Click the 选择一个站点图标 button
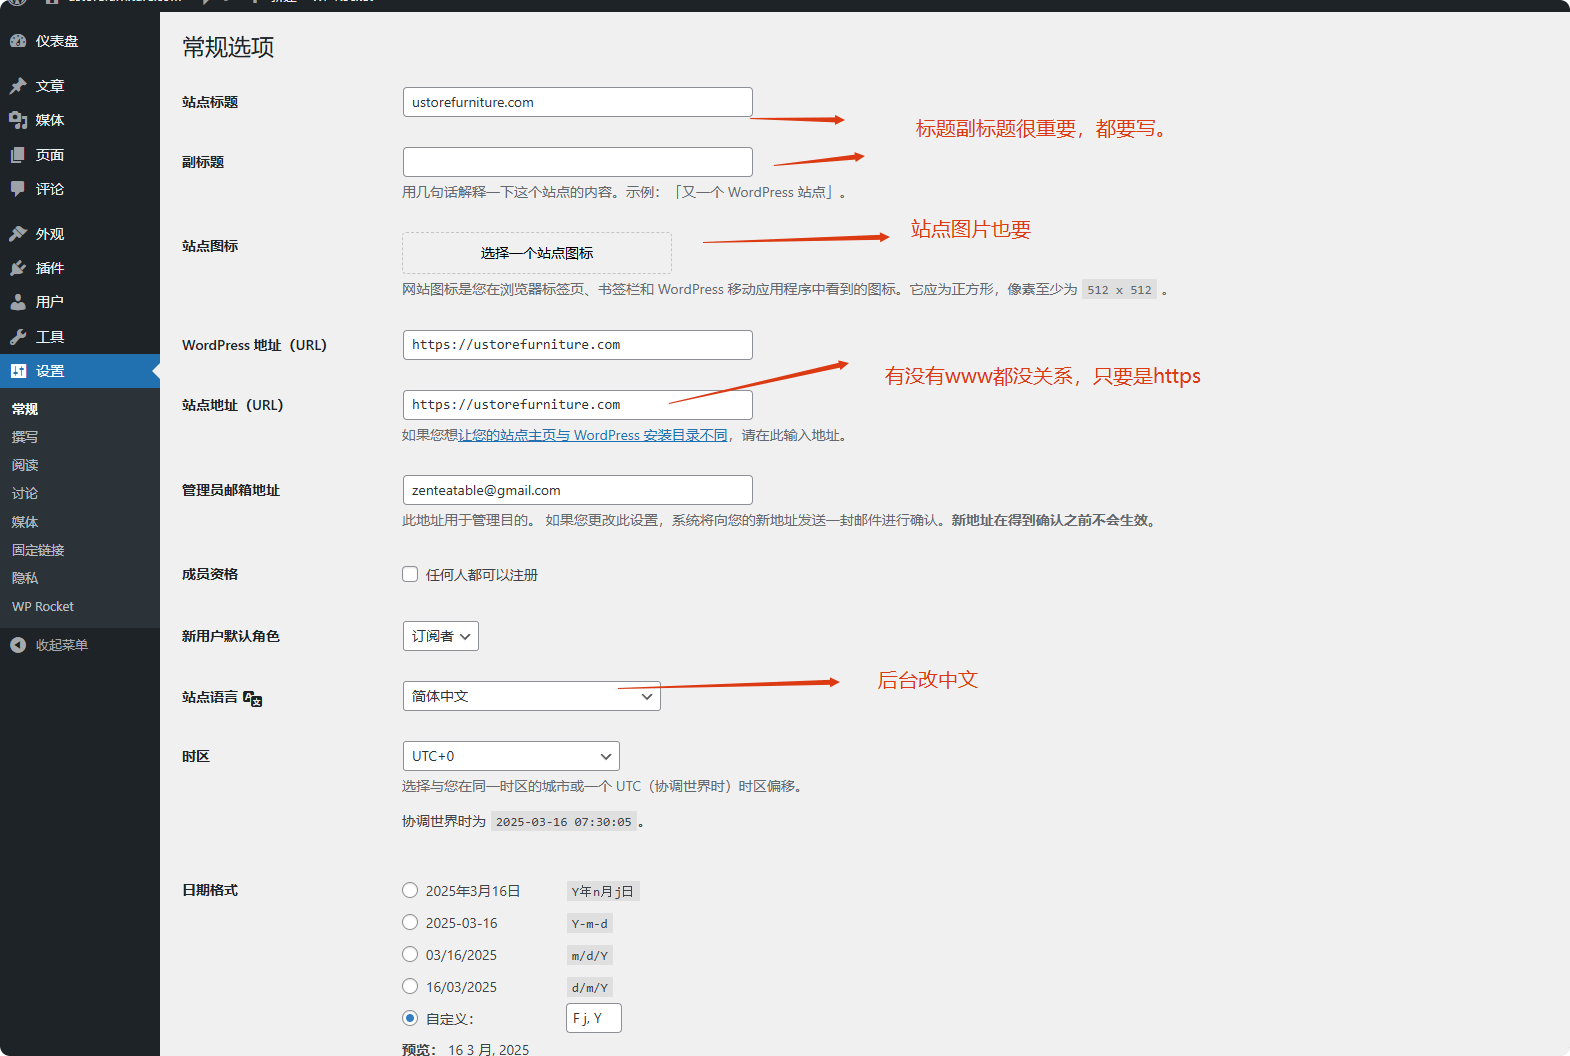Viewport: 1570px width, 1056px height. (537, 253)
